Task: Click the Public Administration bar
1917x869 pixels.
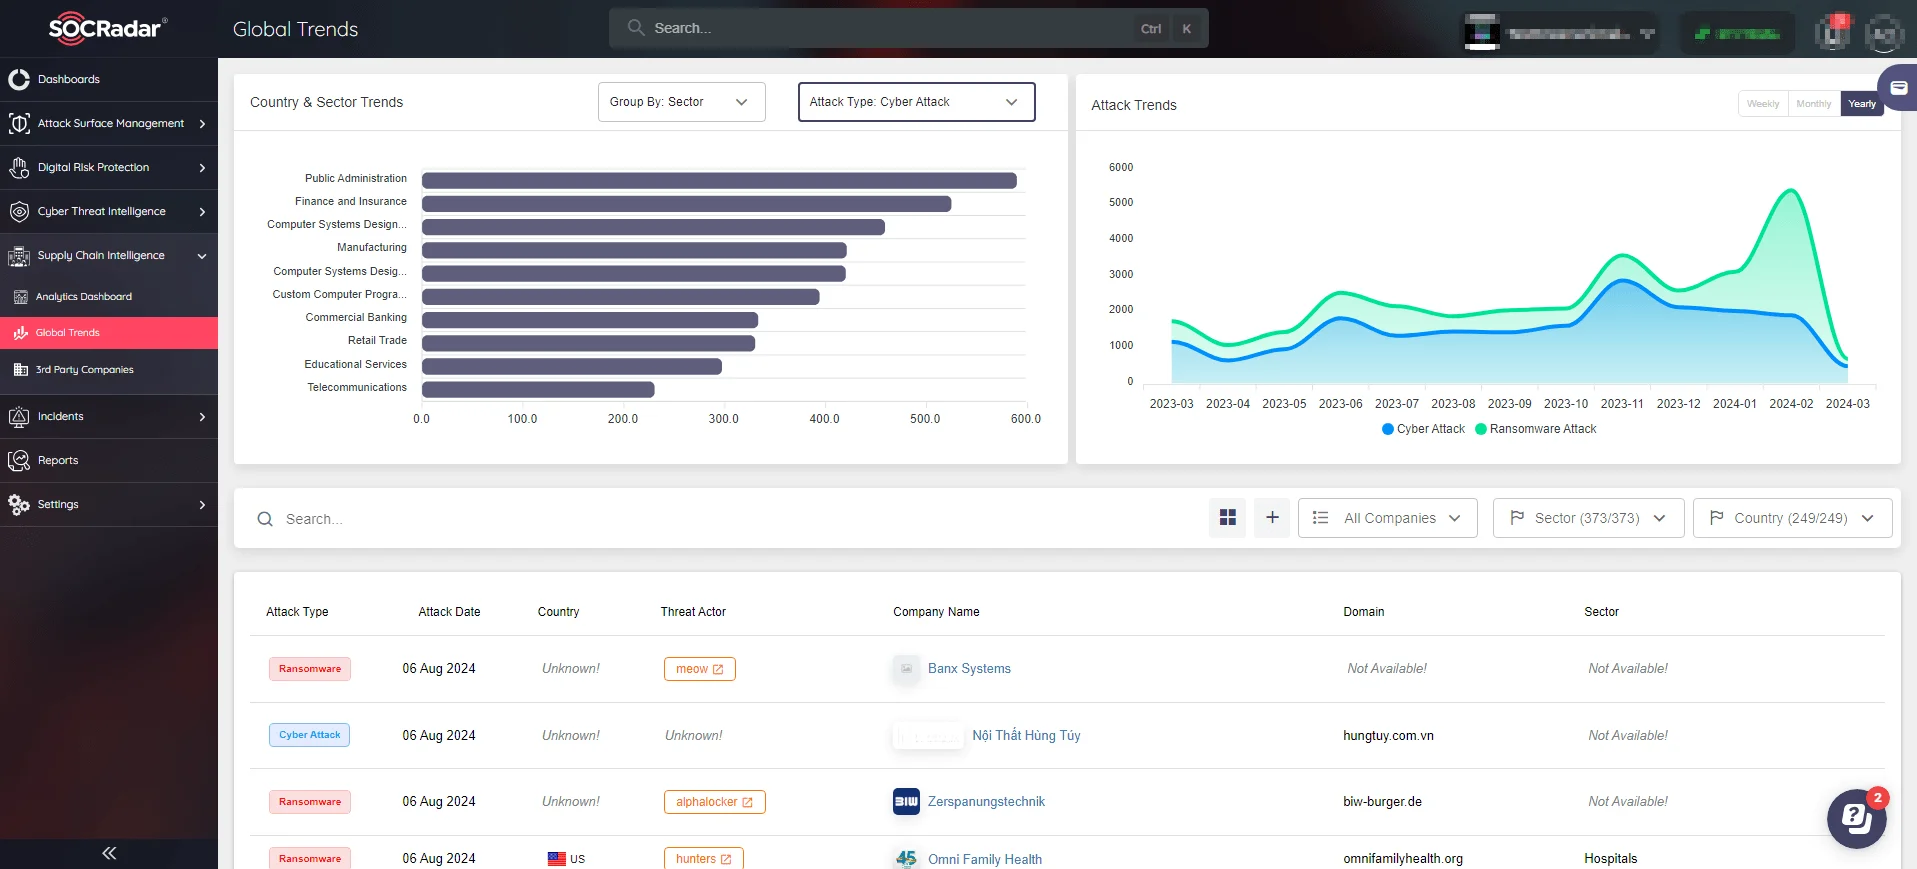Action: click(719, 181)
